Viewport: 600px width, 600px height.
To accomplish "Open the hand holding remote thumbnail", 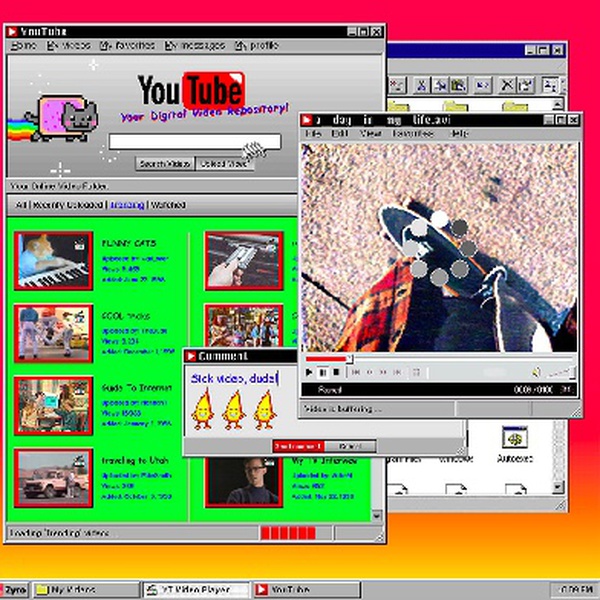I will point(244,261).
